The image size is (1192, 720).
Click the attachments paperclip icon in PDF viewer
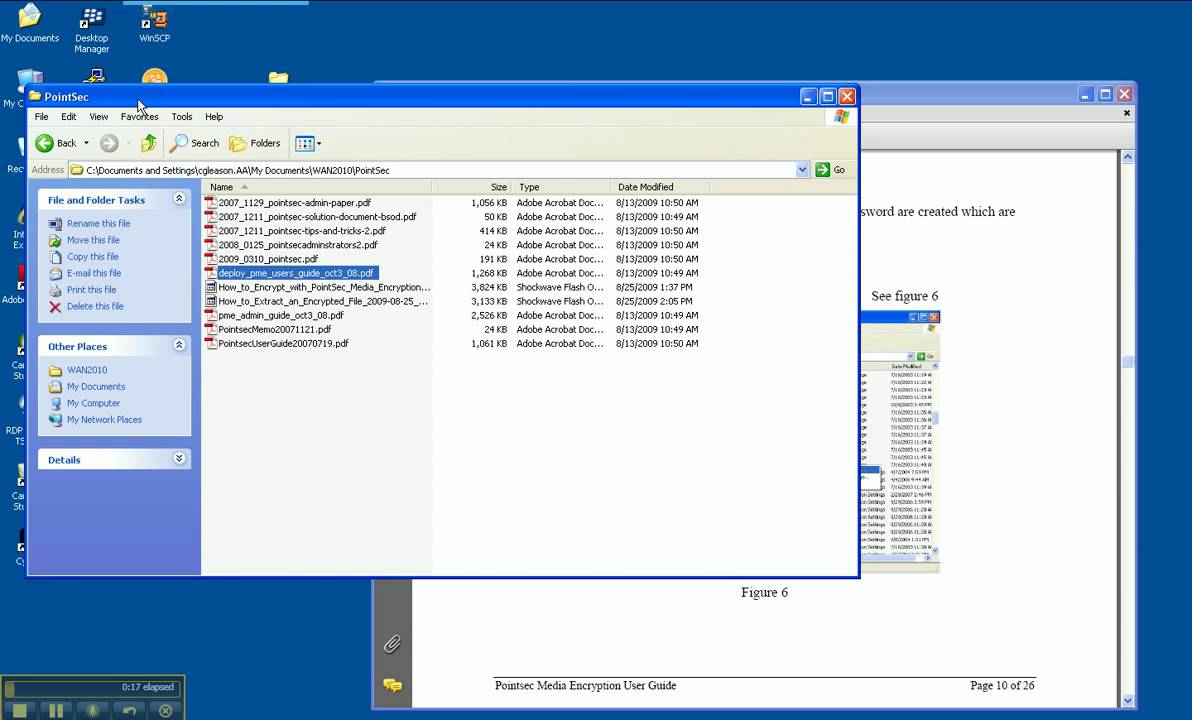392,644
